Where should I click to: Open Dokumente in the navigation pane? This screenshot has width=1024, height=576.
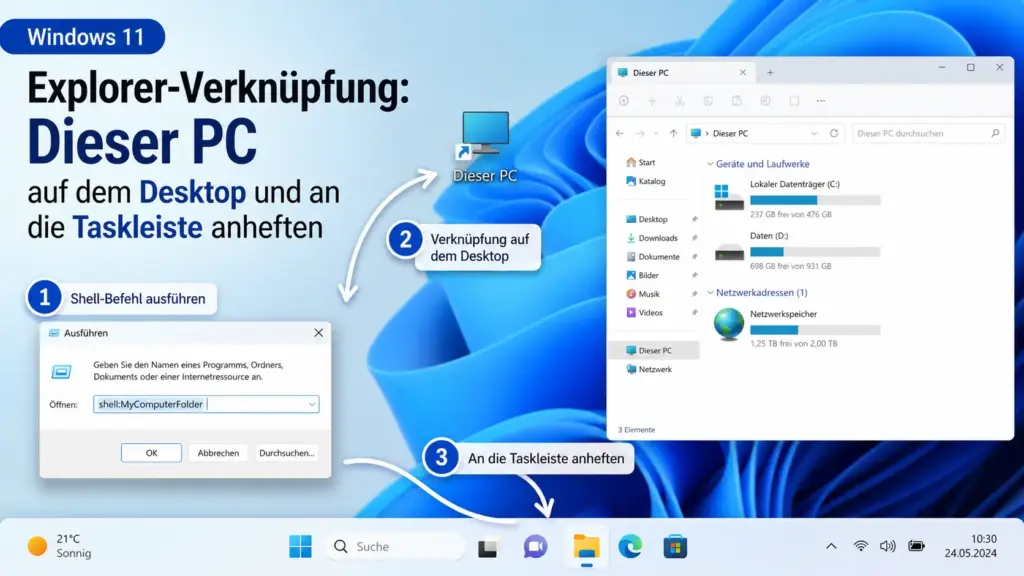click(x=652, y=257)
